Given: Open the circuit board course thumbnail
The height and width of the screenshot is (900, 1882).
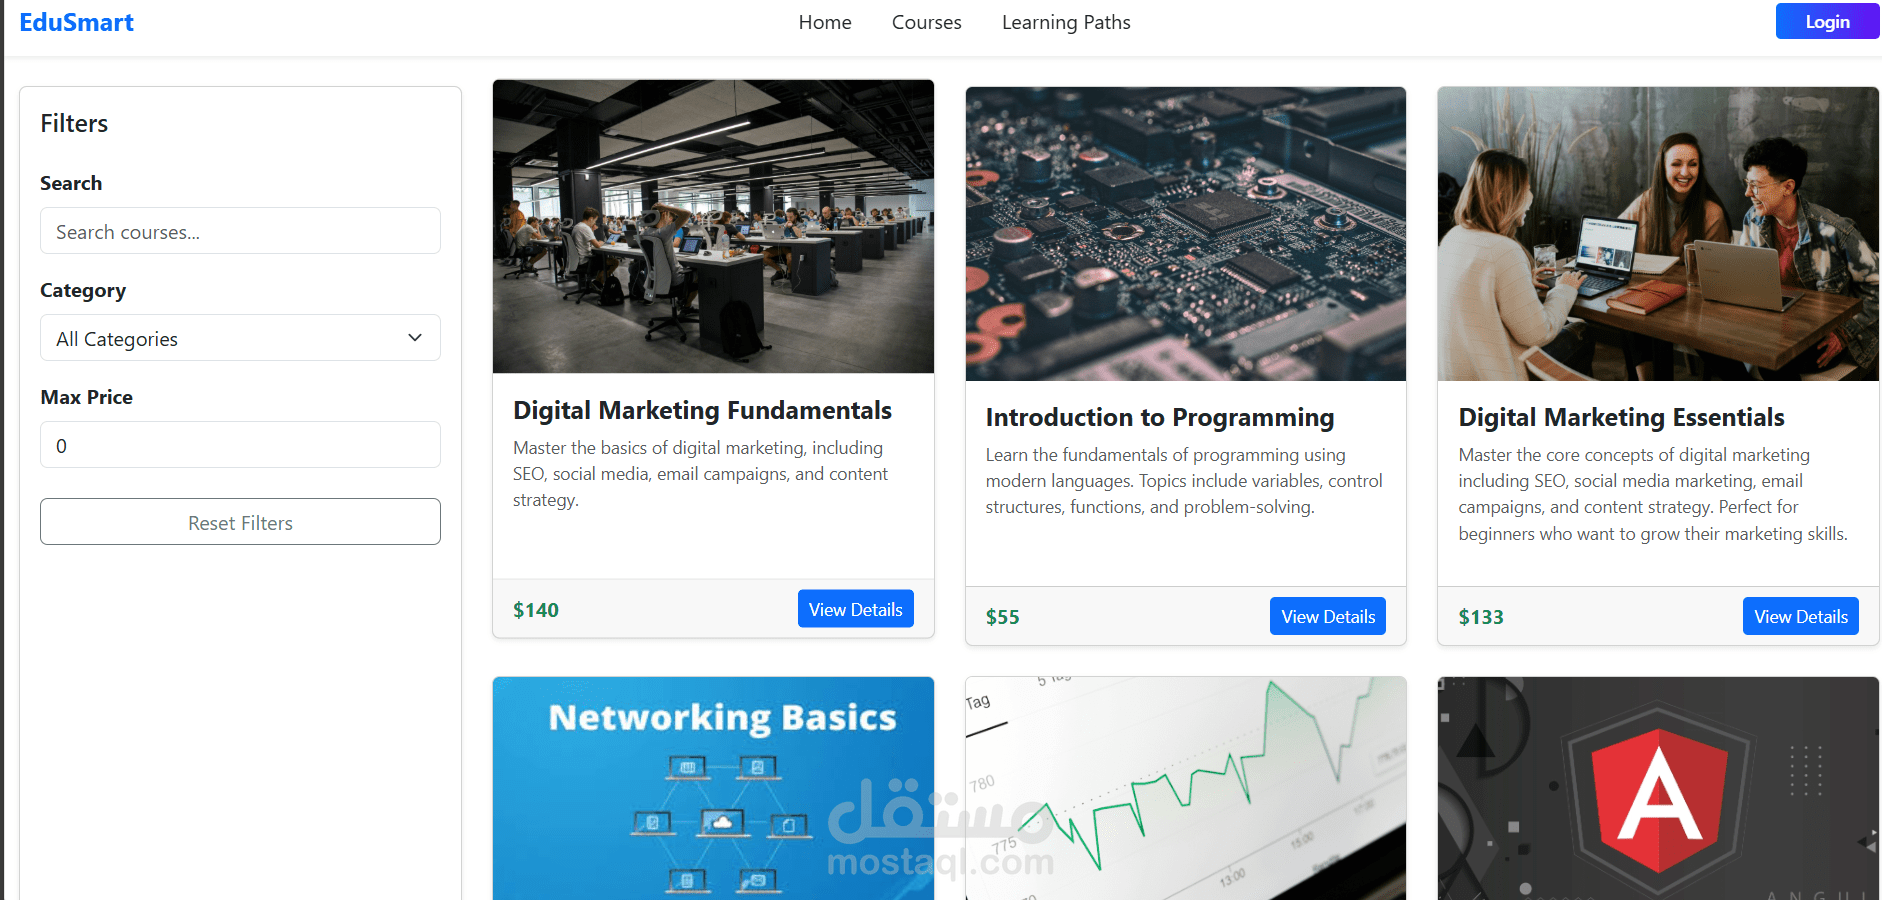Looking at the screenshot, I should coord(1186,234).
